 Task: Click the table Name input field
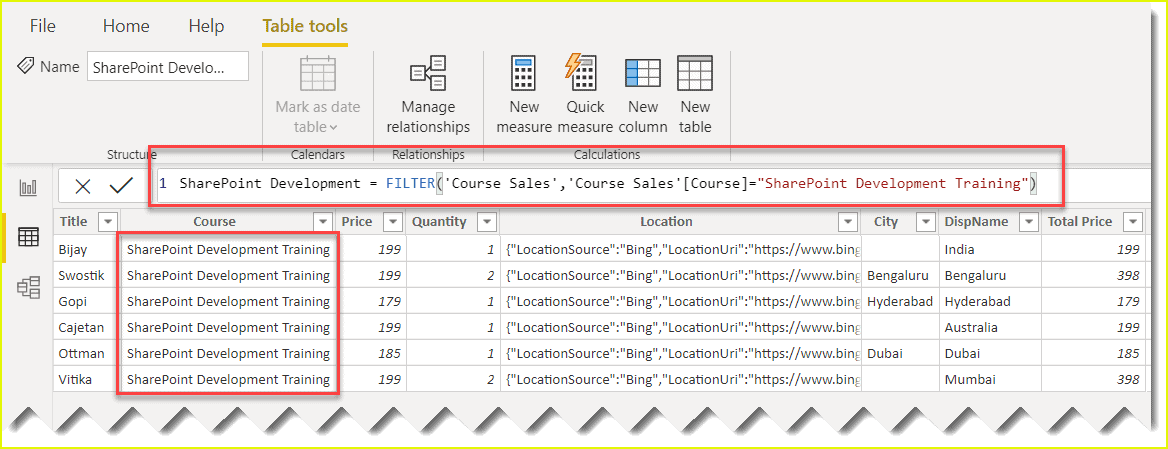pyautogui.click(x=168, y=67)
